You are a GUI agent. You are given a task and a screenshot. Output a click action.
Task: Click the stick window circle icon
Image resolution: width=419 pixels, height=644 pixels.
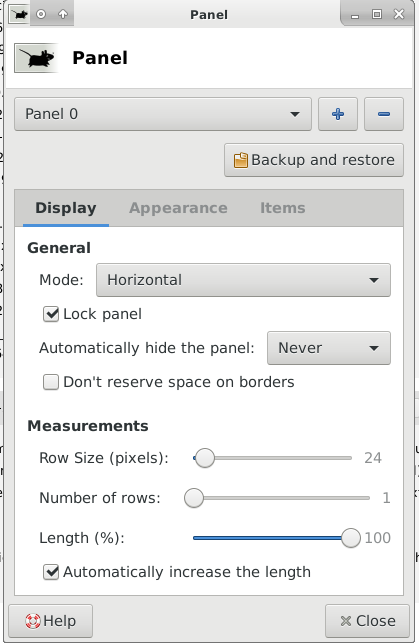[x=41, y=14]
